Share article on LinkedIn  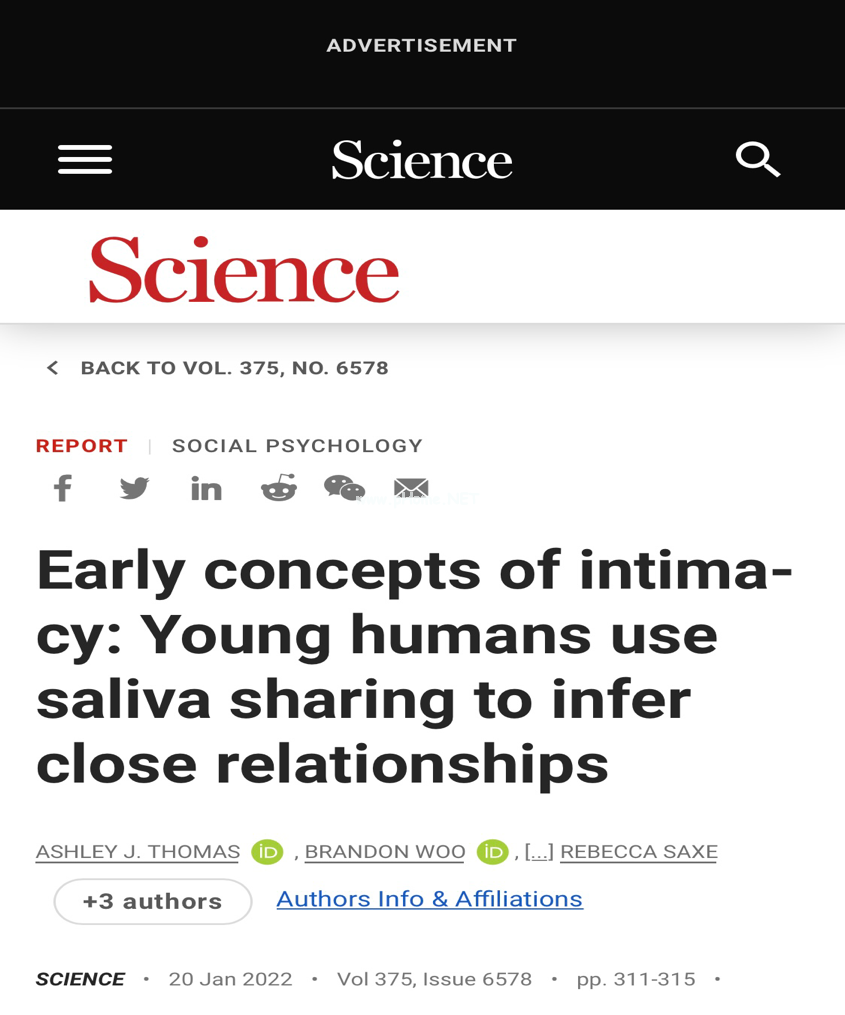[x=207, y=489]
